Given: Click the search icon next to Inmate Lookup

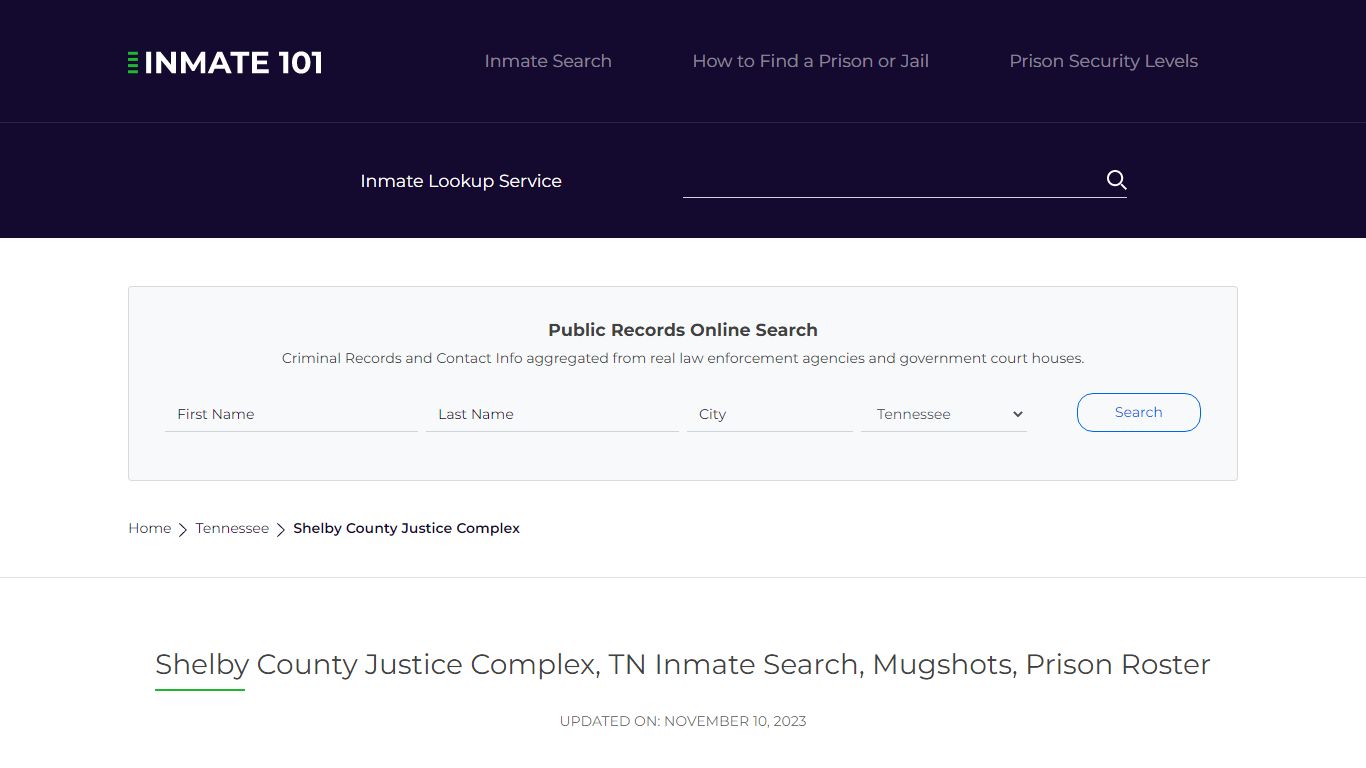Looking at the screenshot, I should 1116,180.
